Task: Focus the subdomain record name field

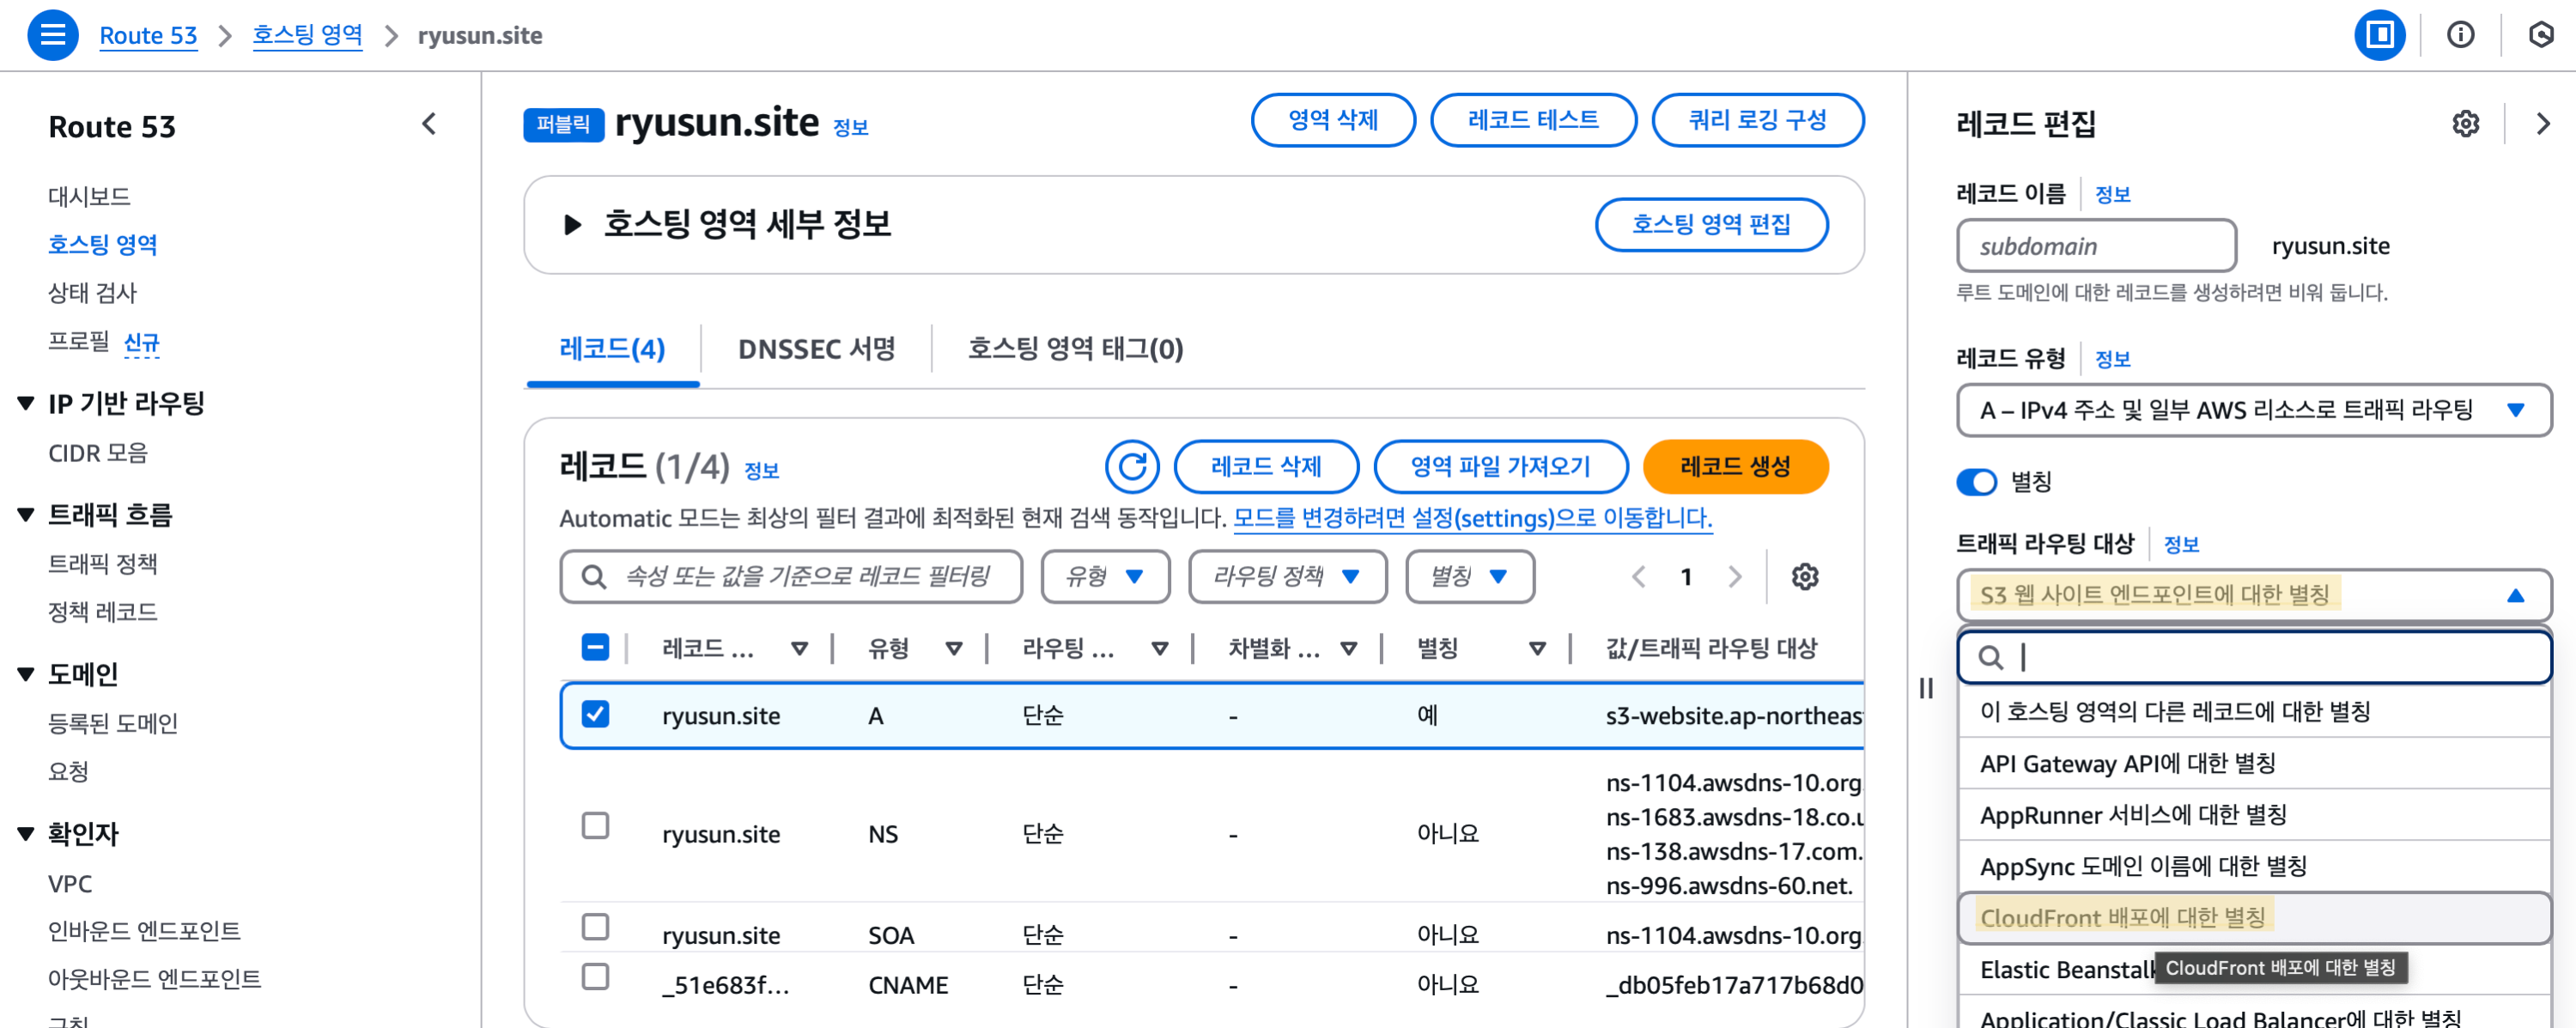Action: coord(2096,246)
